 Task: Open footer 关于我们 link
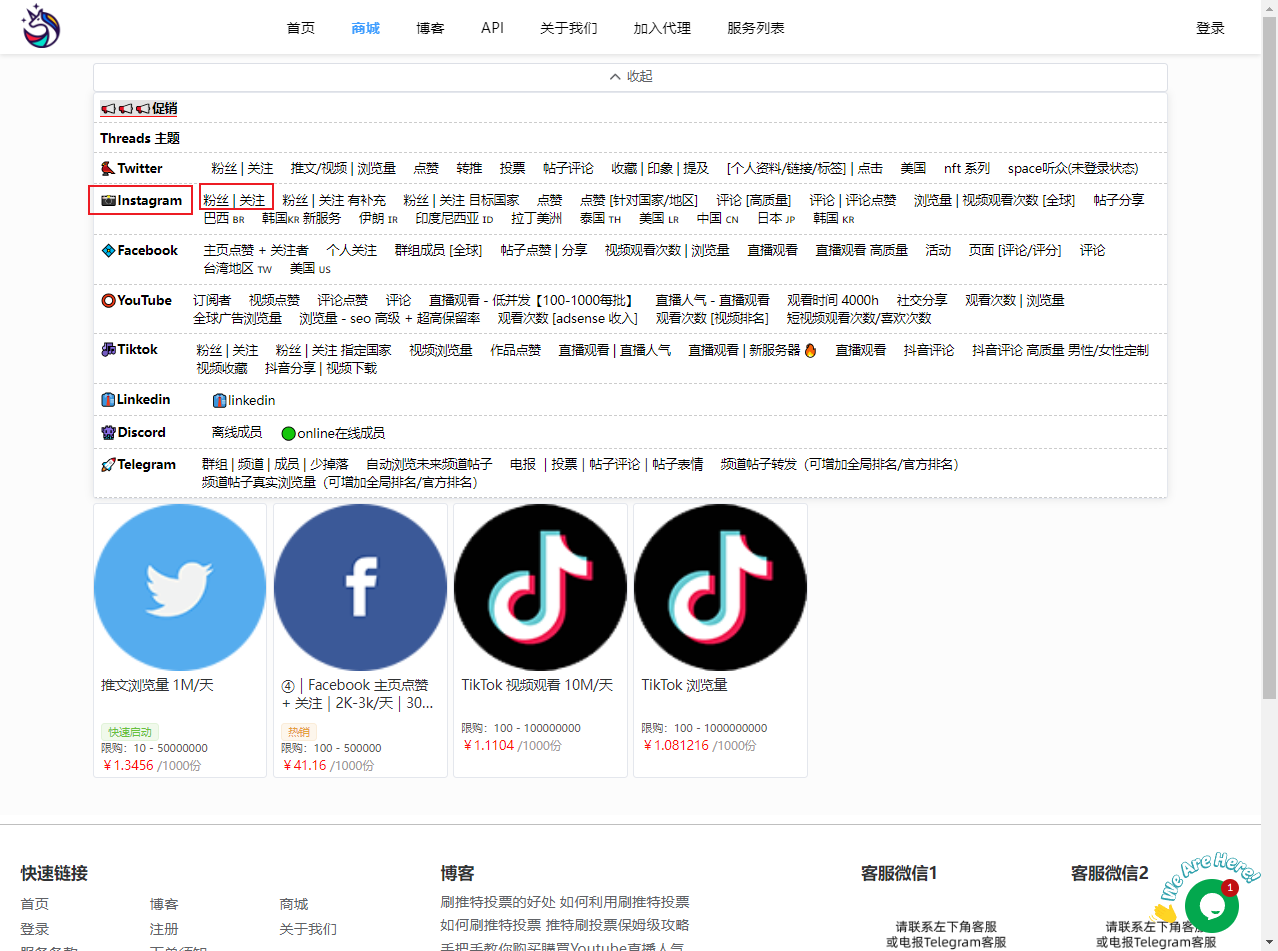[x=308, y=929]
